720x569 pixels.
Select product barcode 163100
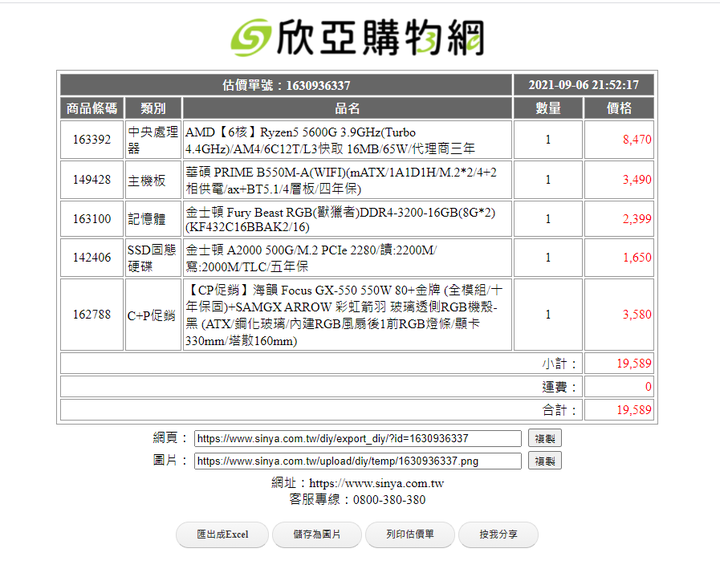pyautogui.click(x=92, y=219)
